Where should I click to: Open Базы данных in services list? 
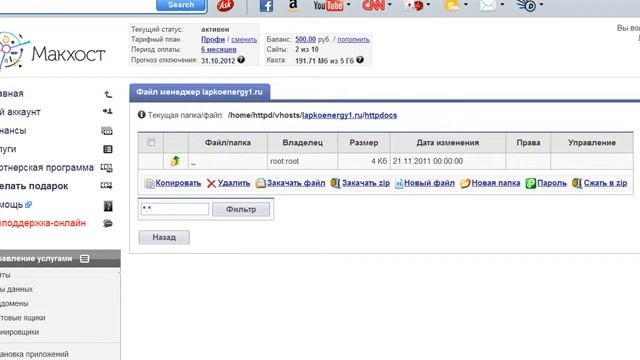[x=16, y=289]
